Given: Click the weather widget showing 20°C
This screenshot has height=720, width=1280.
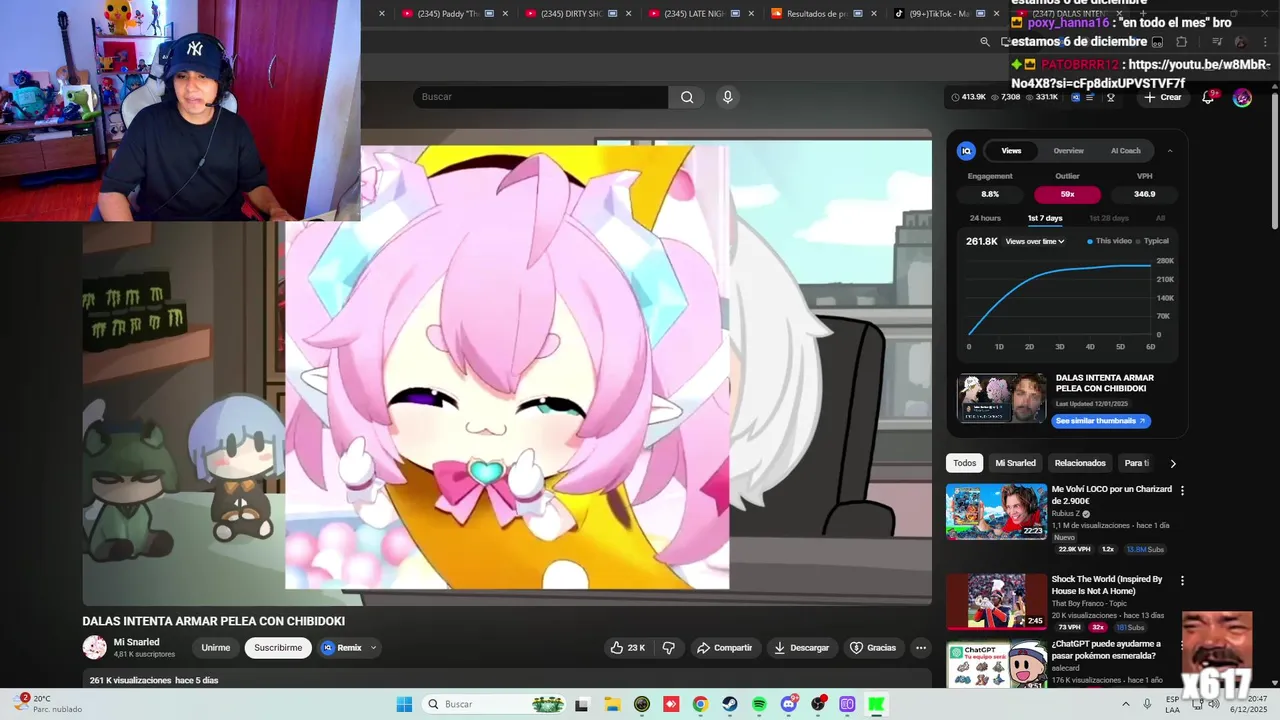Looking at the screenshot, I should pos(48,704).
